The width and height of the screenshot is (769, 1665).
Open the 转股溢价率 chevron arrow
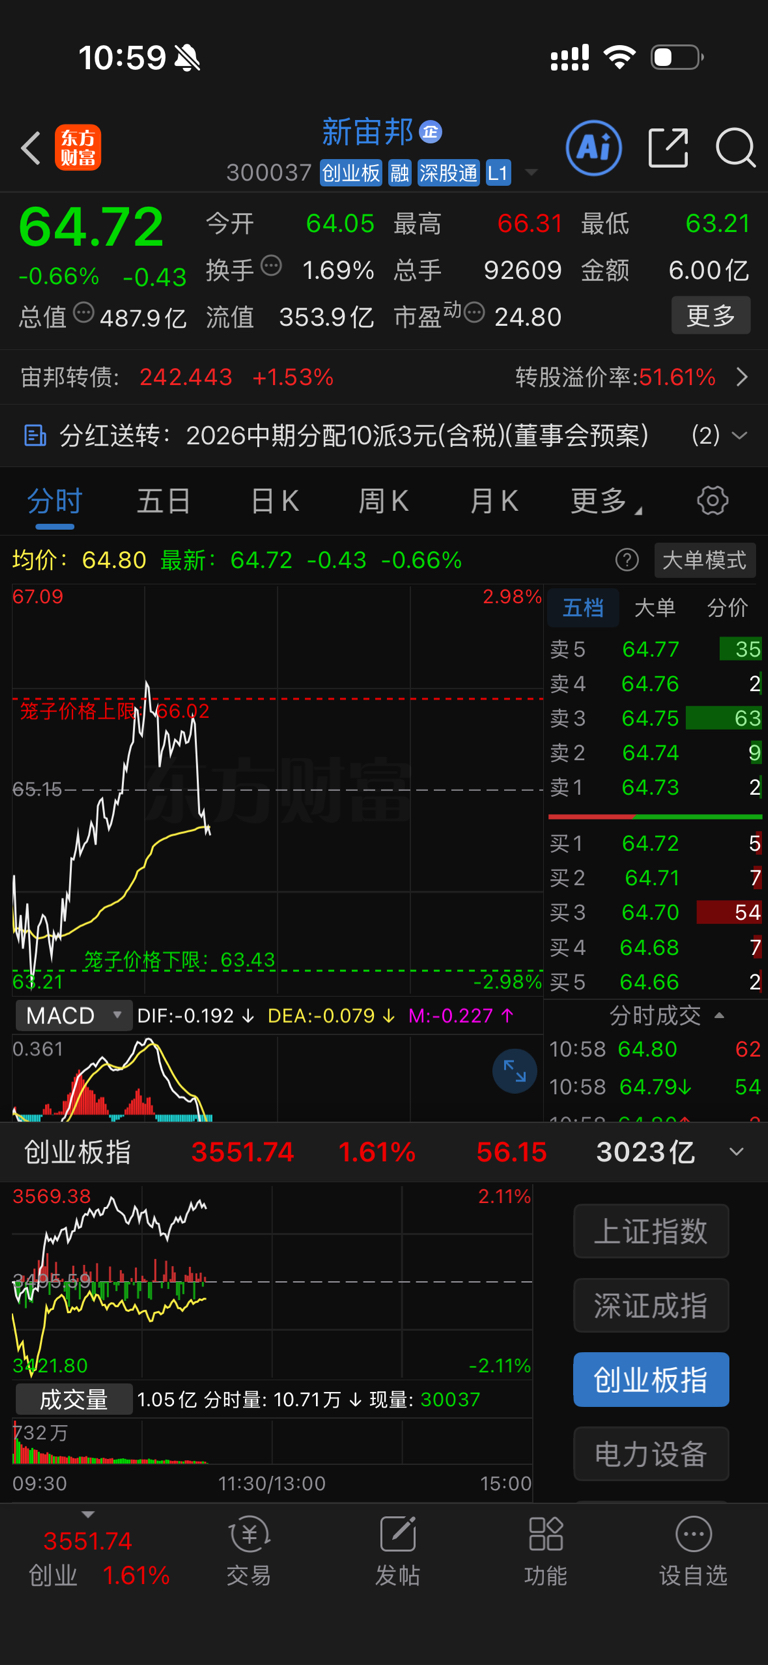(x=742, y=377)
